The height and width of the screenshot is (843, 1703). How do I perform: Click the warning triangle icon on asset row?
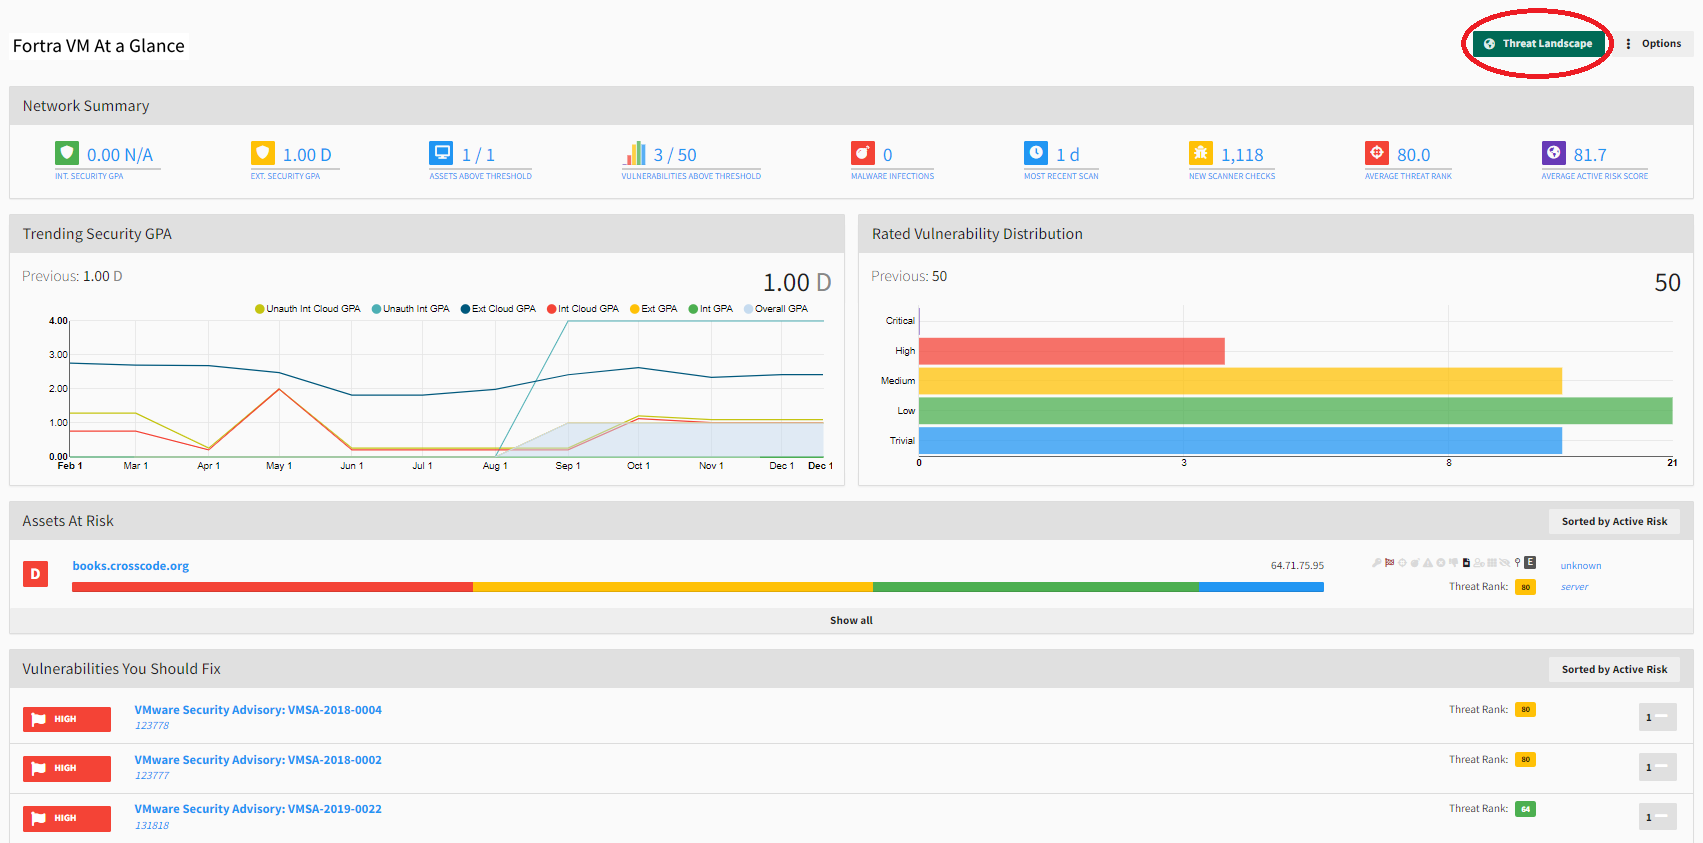pyautogui.click(x=1428, y=562)
